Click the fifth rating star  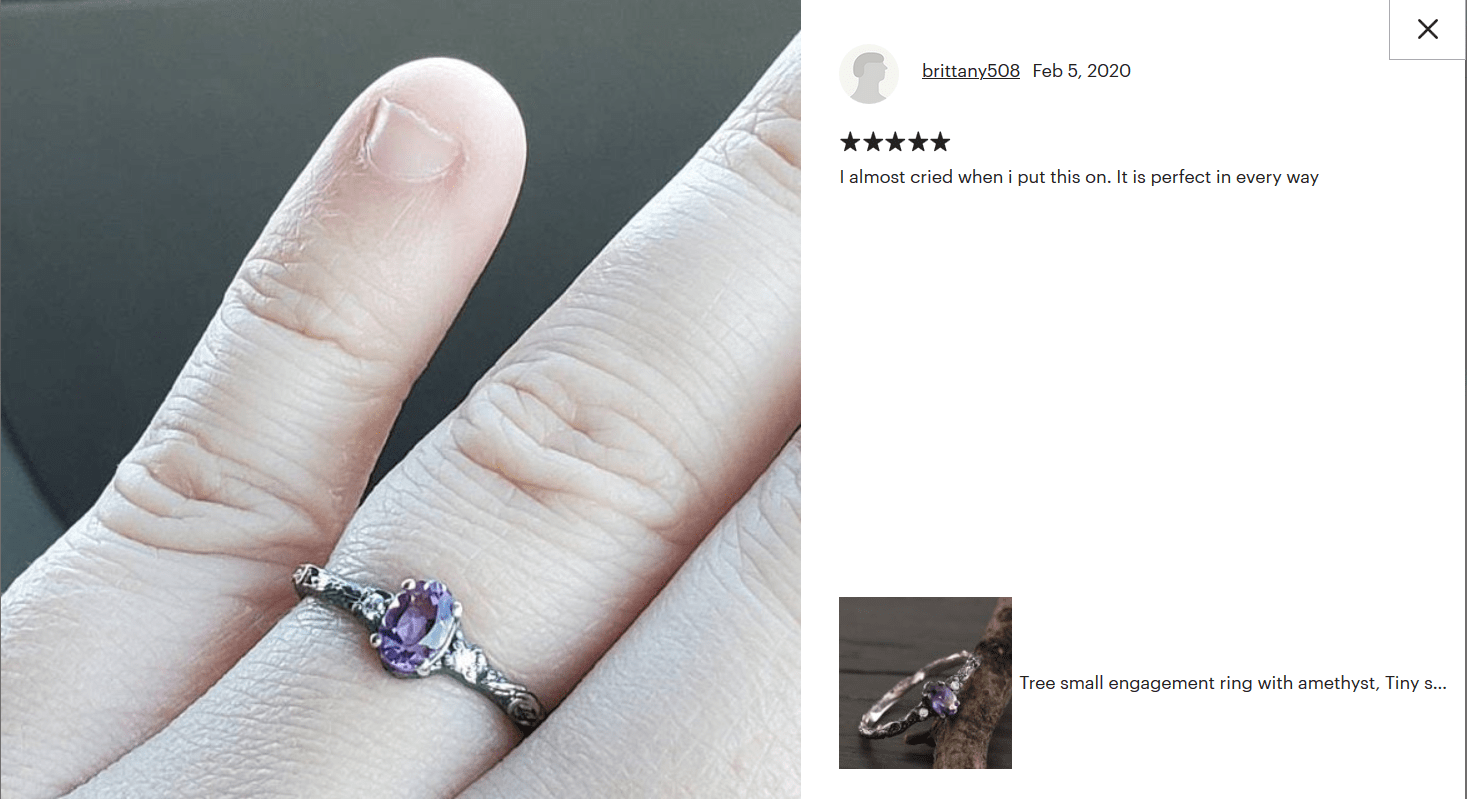[x=940, y=142]
